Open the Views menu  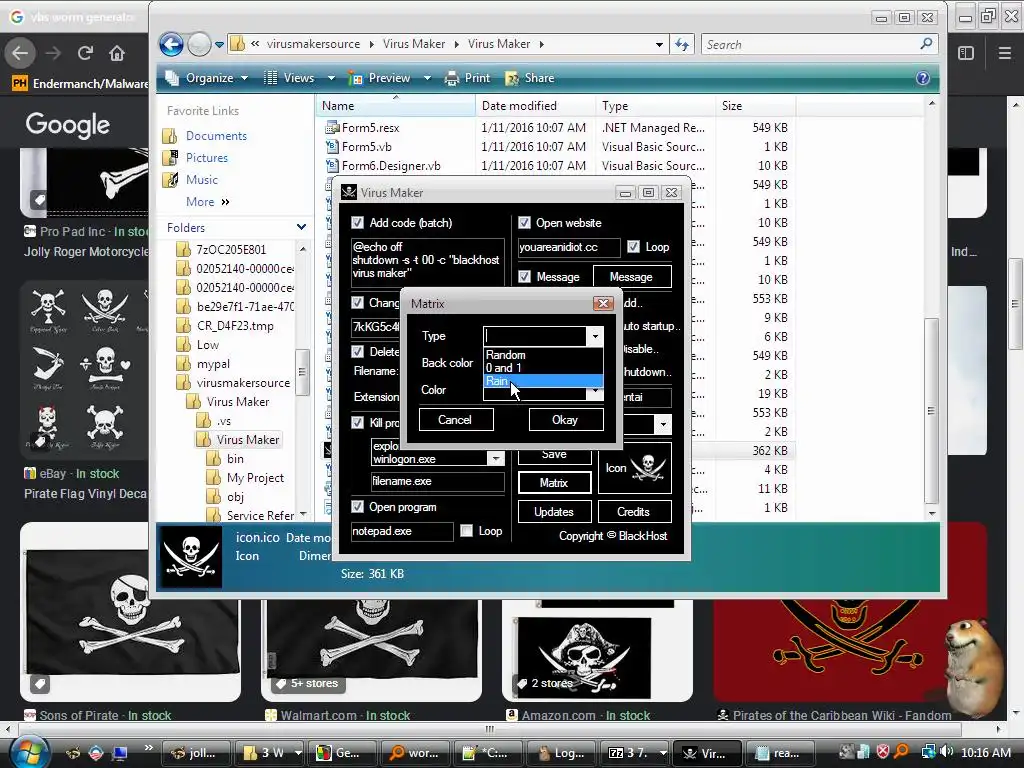[299, 78]
